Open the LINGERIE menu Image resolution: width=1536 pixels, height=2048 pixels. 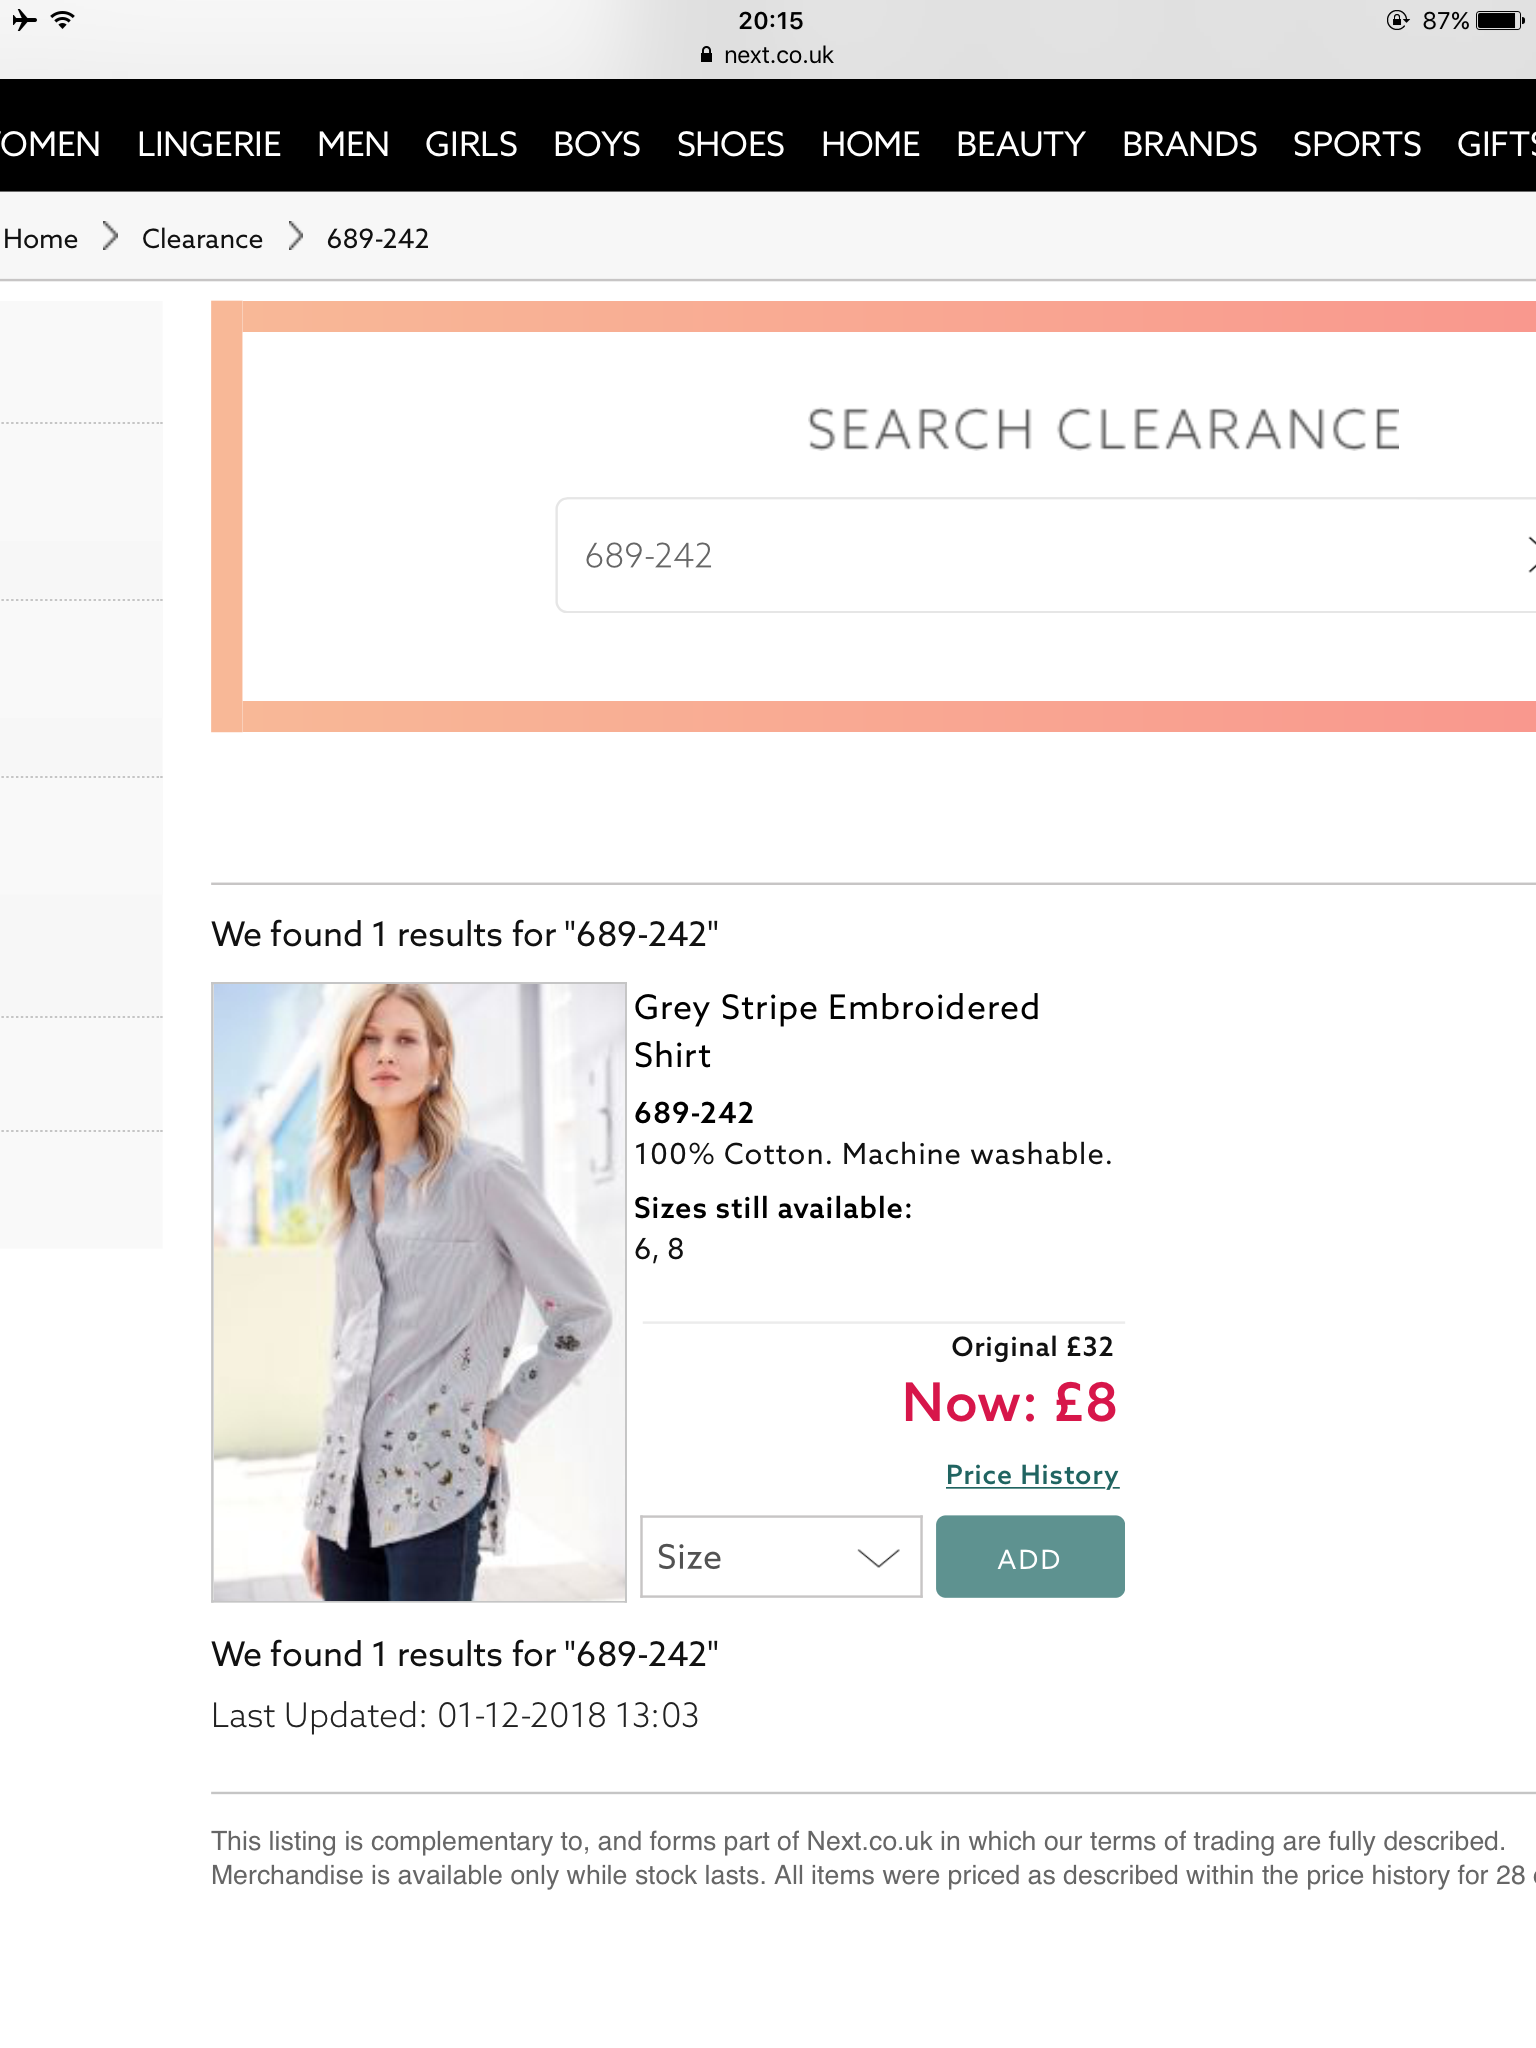click(209, 144)
